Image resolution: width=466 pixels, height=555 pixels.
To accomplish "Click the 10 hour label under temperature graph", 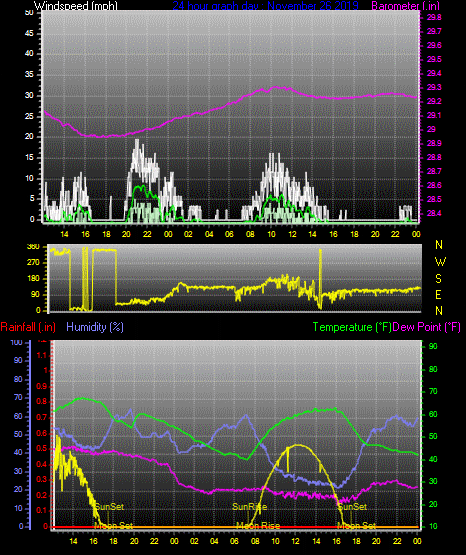I will pyautogui.click(x=275, y=541).
